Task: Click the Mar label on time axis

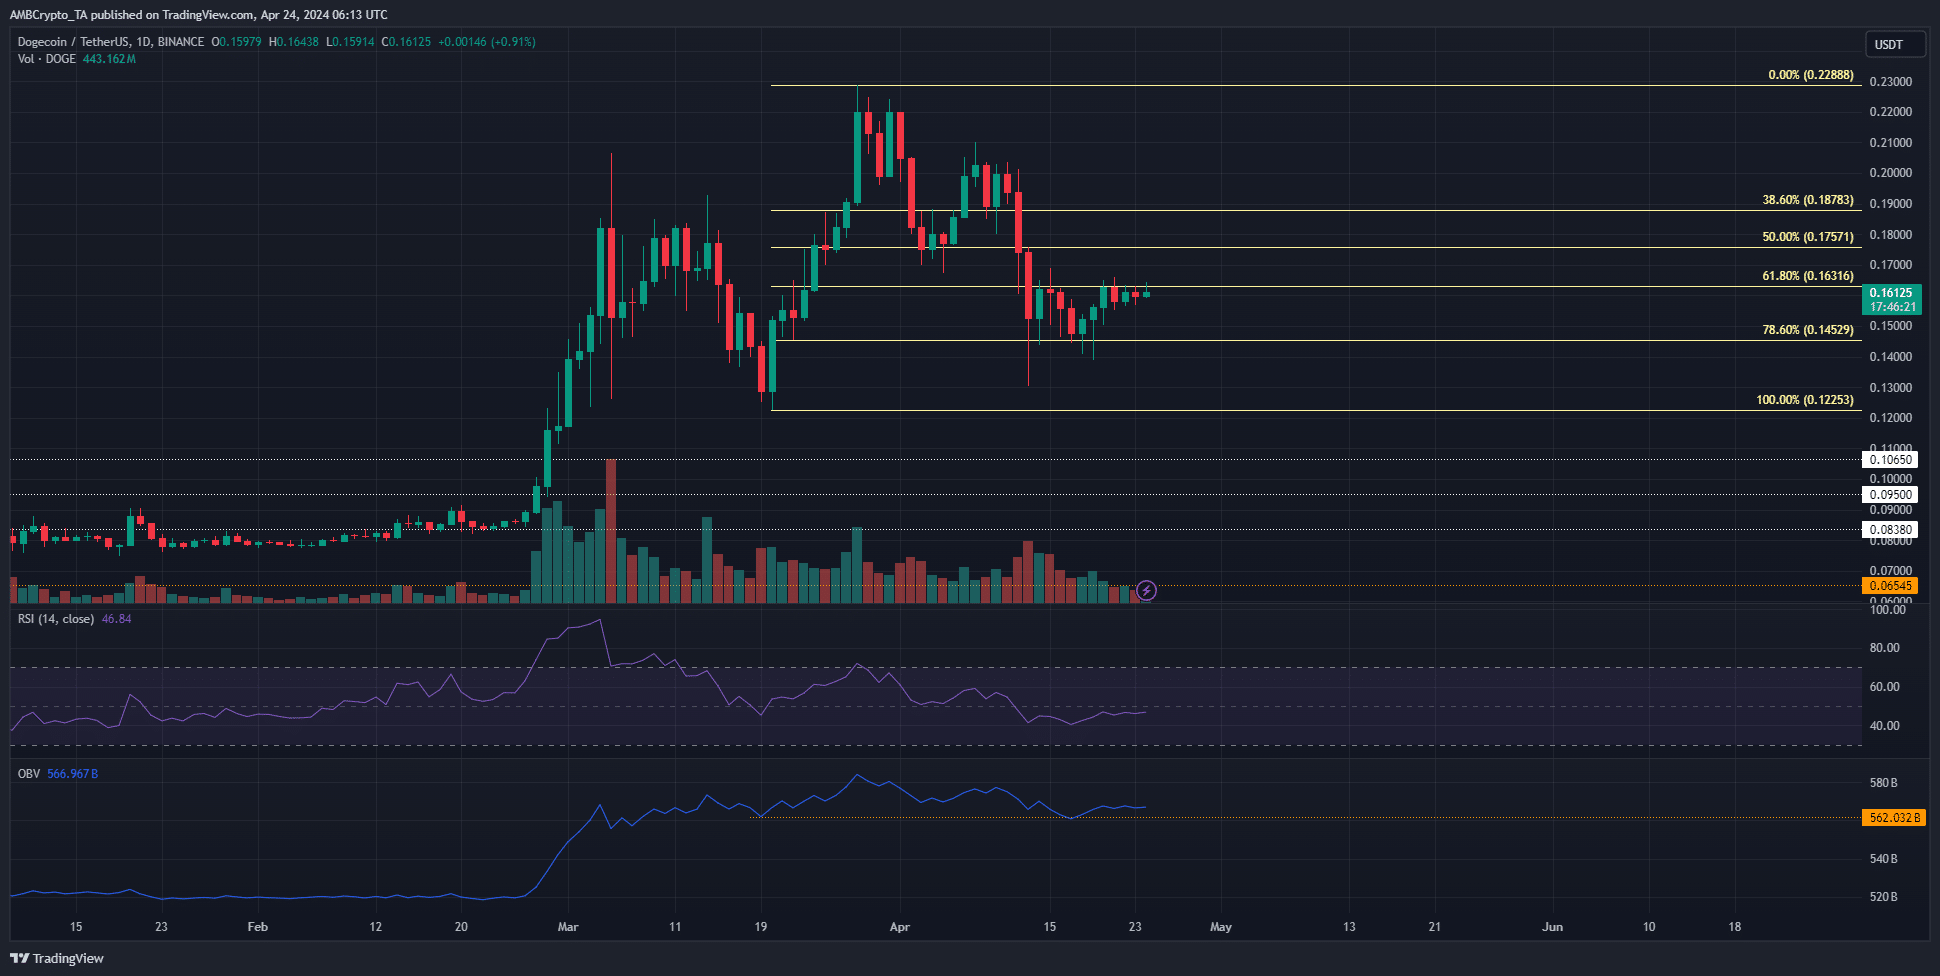Action: click(568, 927)
